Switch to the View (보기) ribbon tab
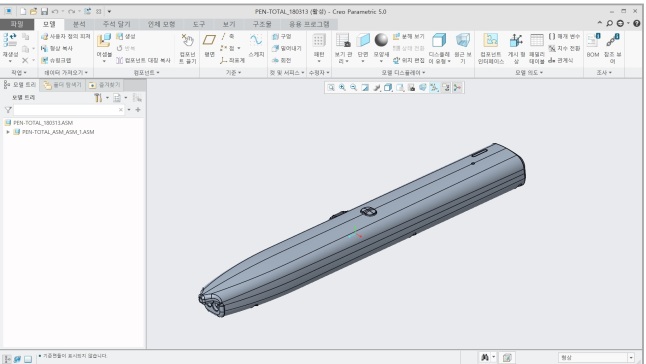 tap(229, 24)
